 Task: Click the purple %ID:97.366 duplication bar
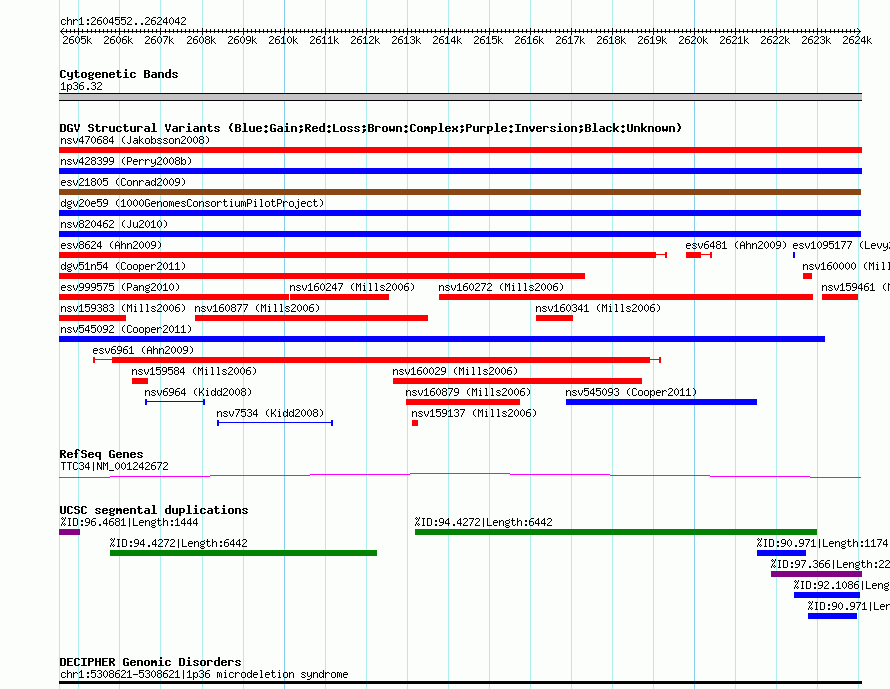(x=816, y=574)
